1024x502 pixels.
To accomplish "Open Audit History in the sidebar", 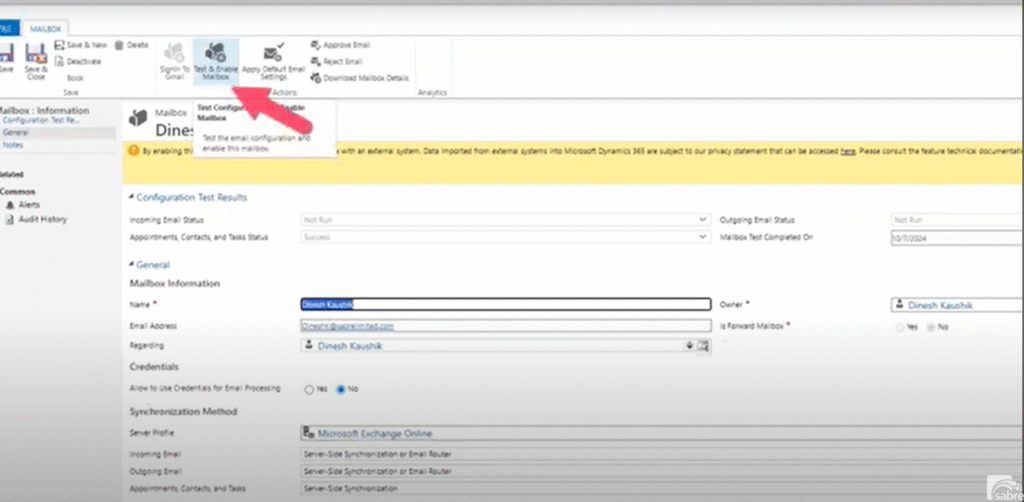I will coord(42,219).
